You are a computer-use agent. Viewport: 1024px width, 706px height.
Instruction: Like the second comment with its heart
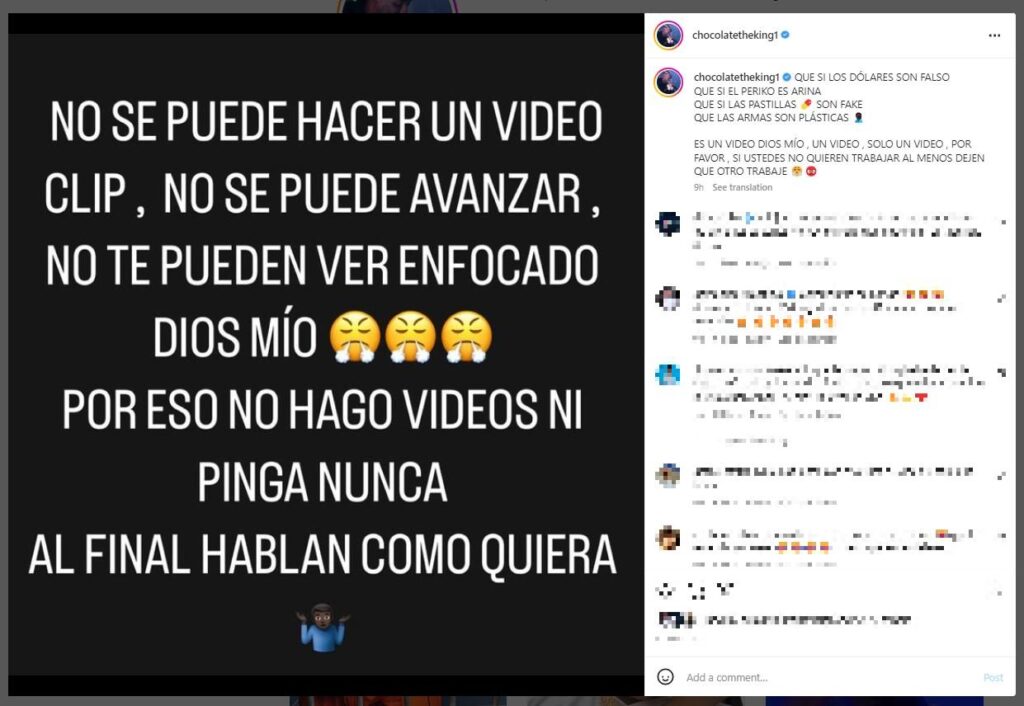click(1002, 298)
